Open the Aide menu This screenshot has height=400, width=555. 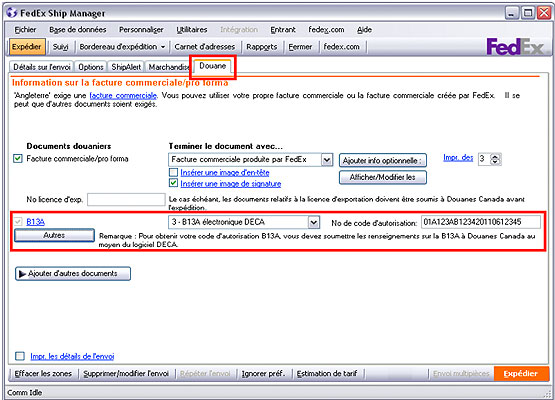(364, 30)
